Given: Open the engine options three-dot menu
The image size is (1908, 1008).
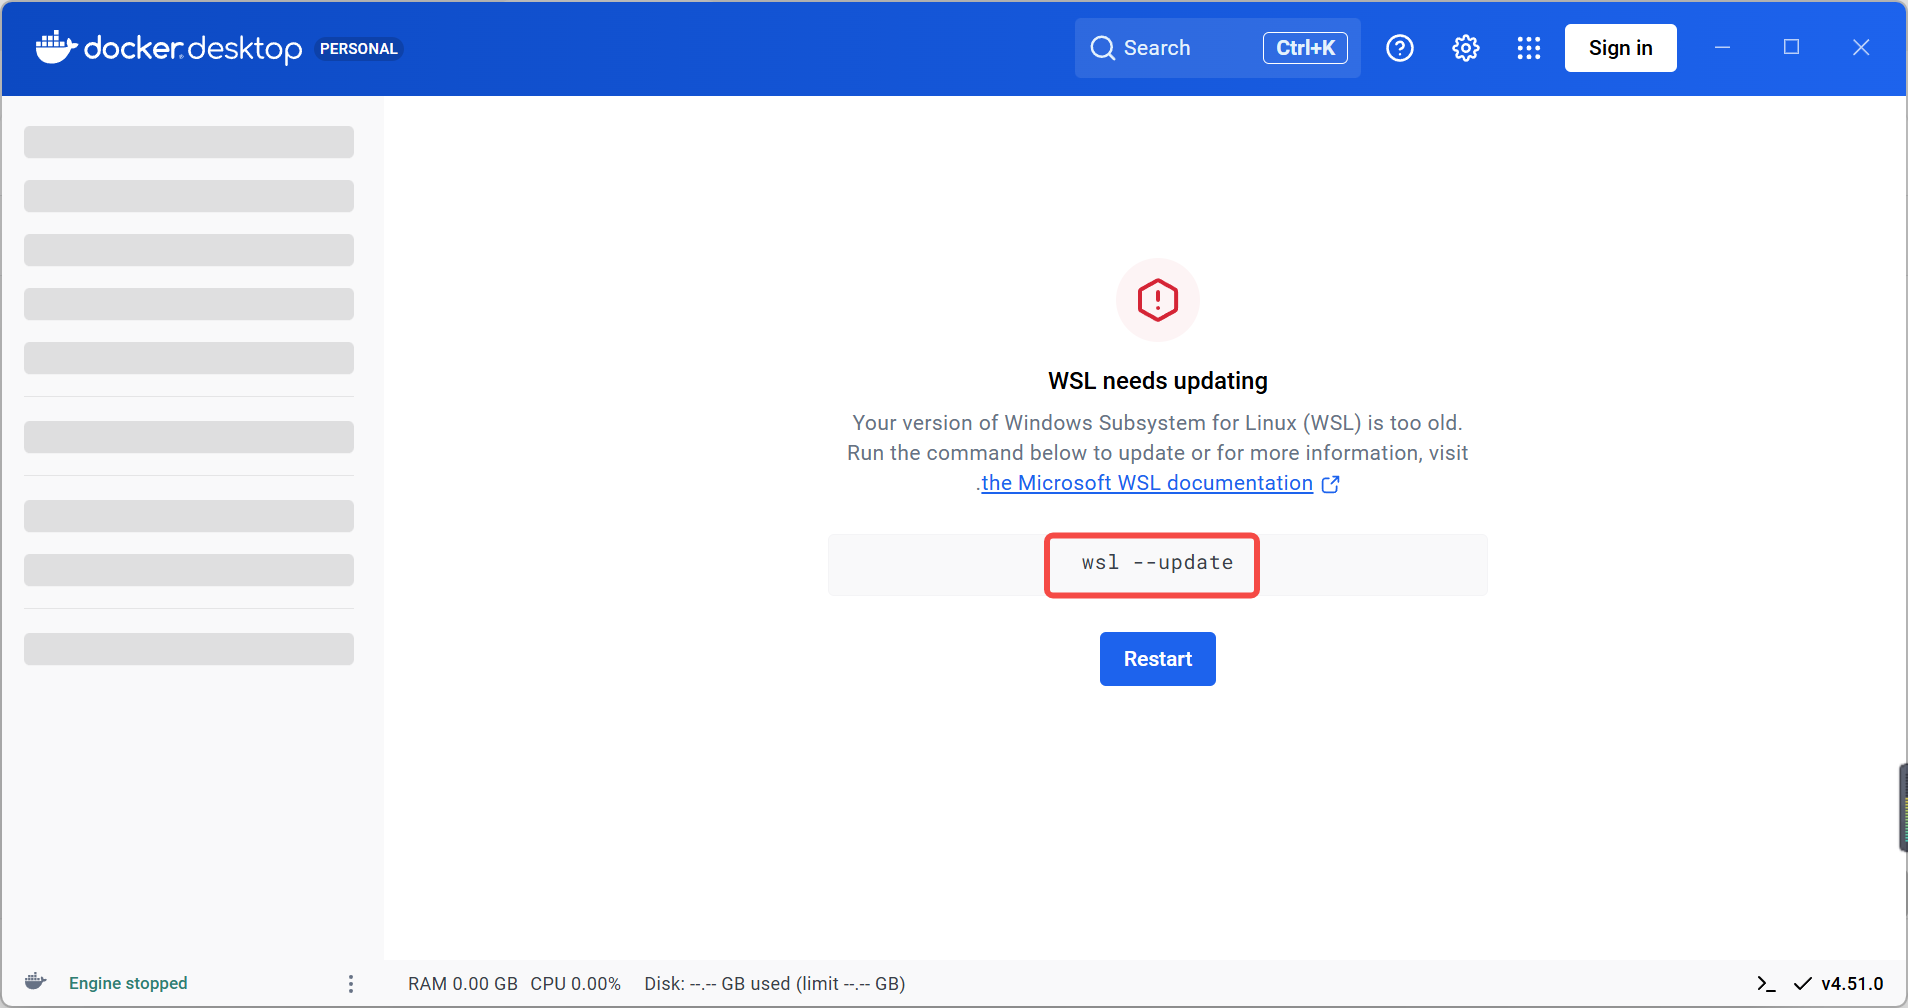Looking at the screenshot, I should click(350, 984).
